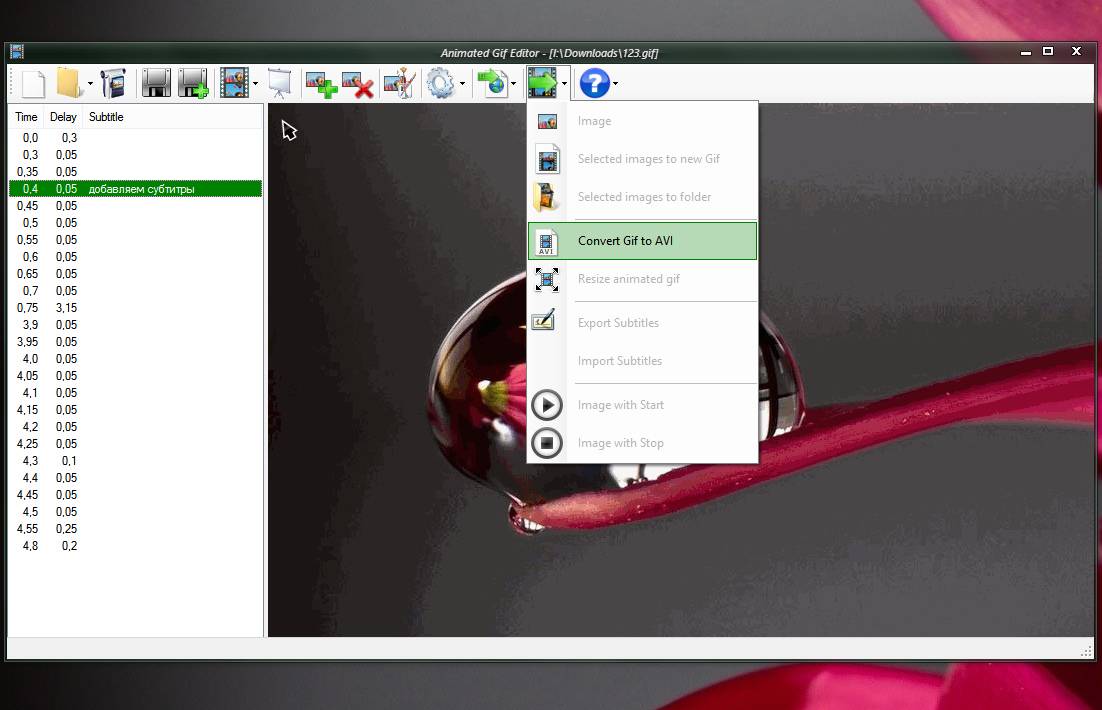Choose Selected images to folder
This screenshot has width=1102, height=710.
coord(642,197)
